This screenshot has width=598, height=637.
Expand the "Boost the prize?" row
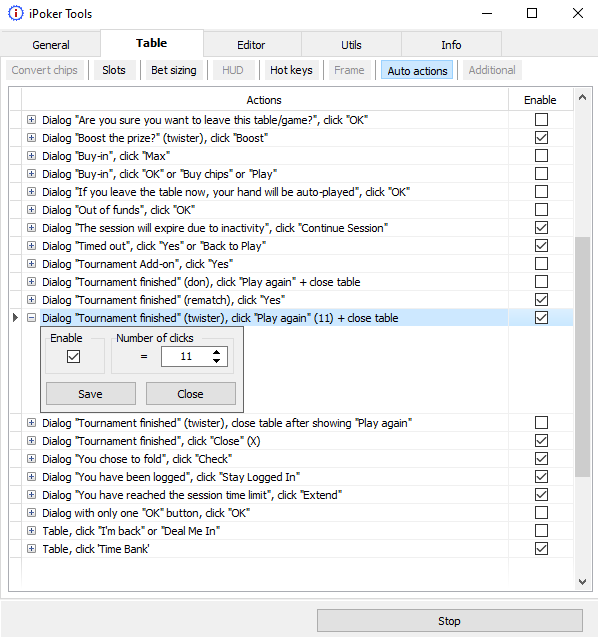31,138
